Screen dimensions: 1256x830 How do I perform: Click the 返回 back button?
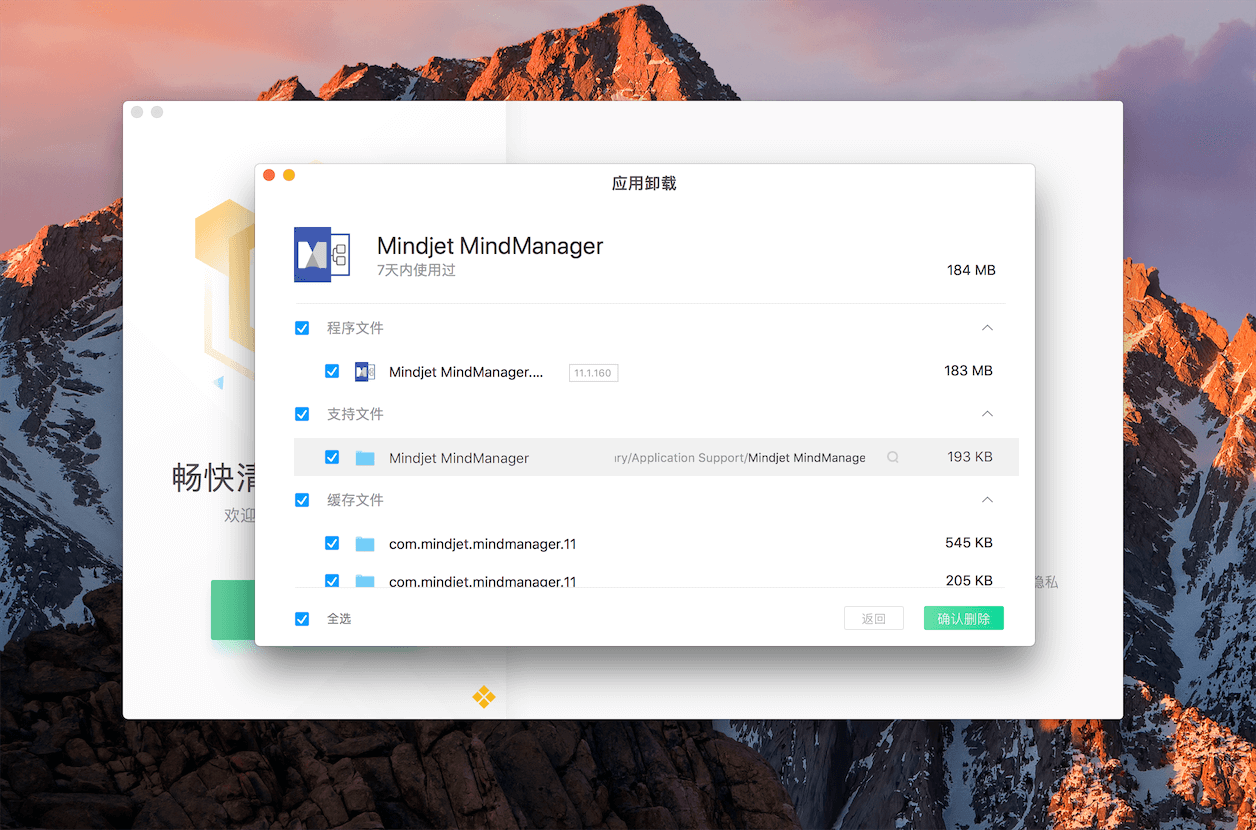pos(874,618)
